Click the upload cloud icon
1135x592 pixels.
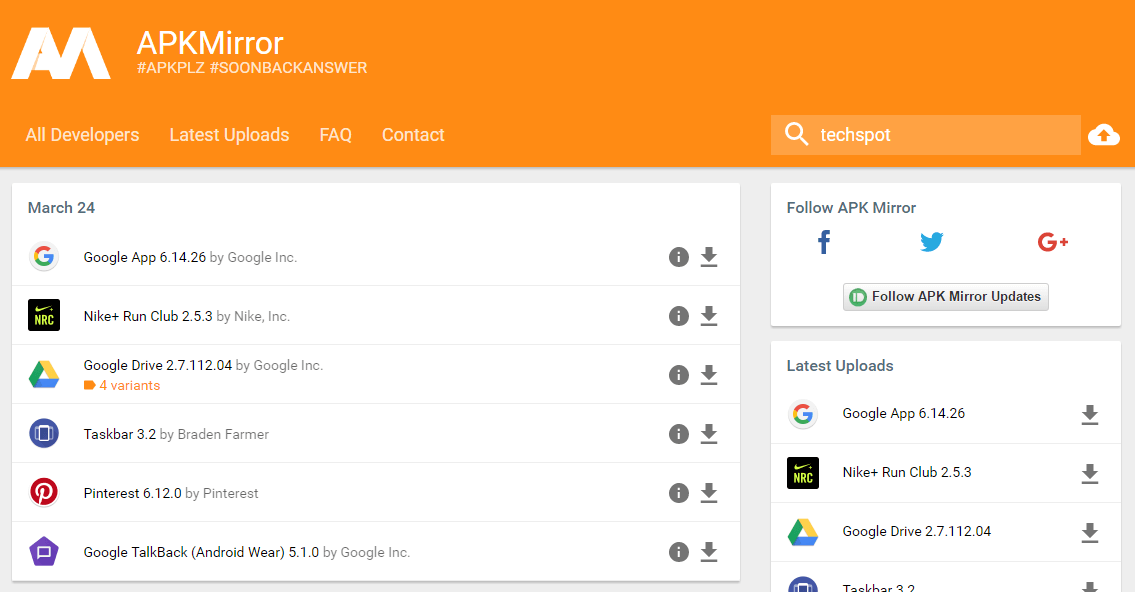[x=1103, y=135]
